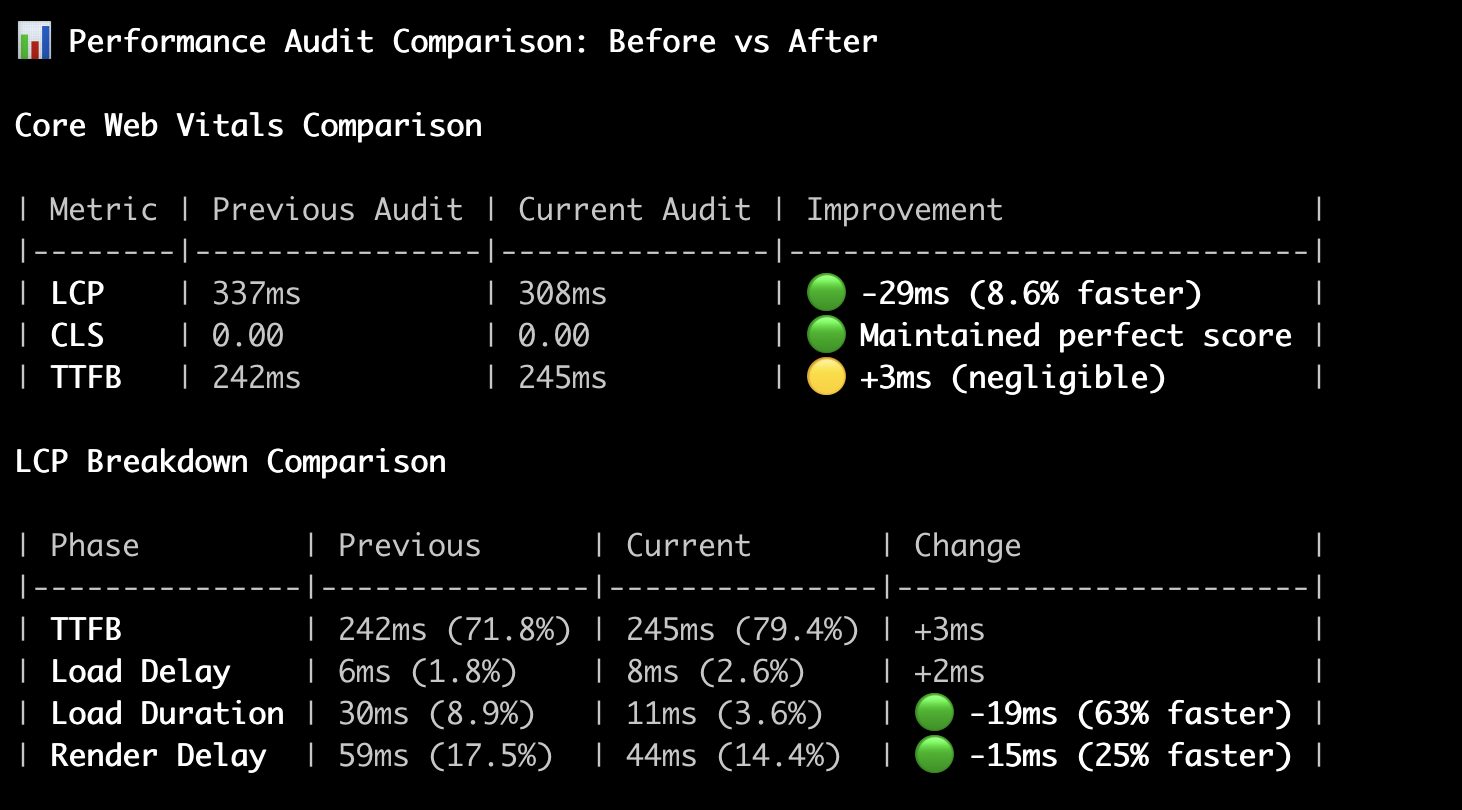This screenshot has width=1462, height=810.
Task: Click the "Core Web Vitals Comparison" heading
Action: click(x=248, y=126)
